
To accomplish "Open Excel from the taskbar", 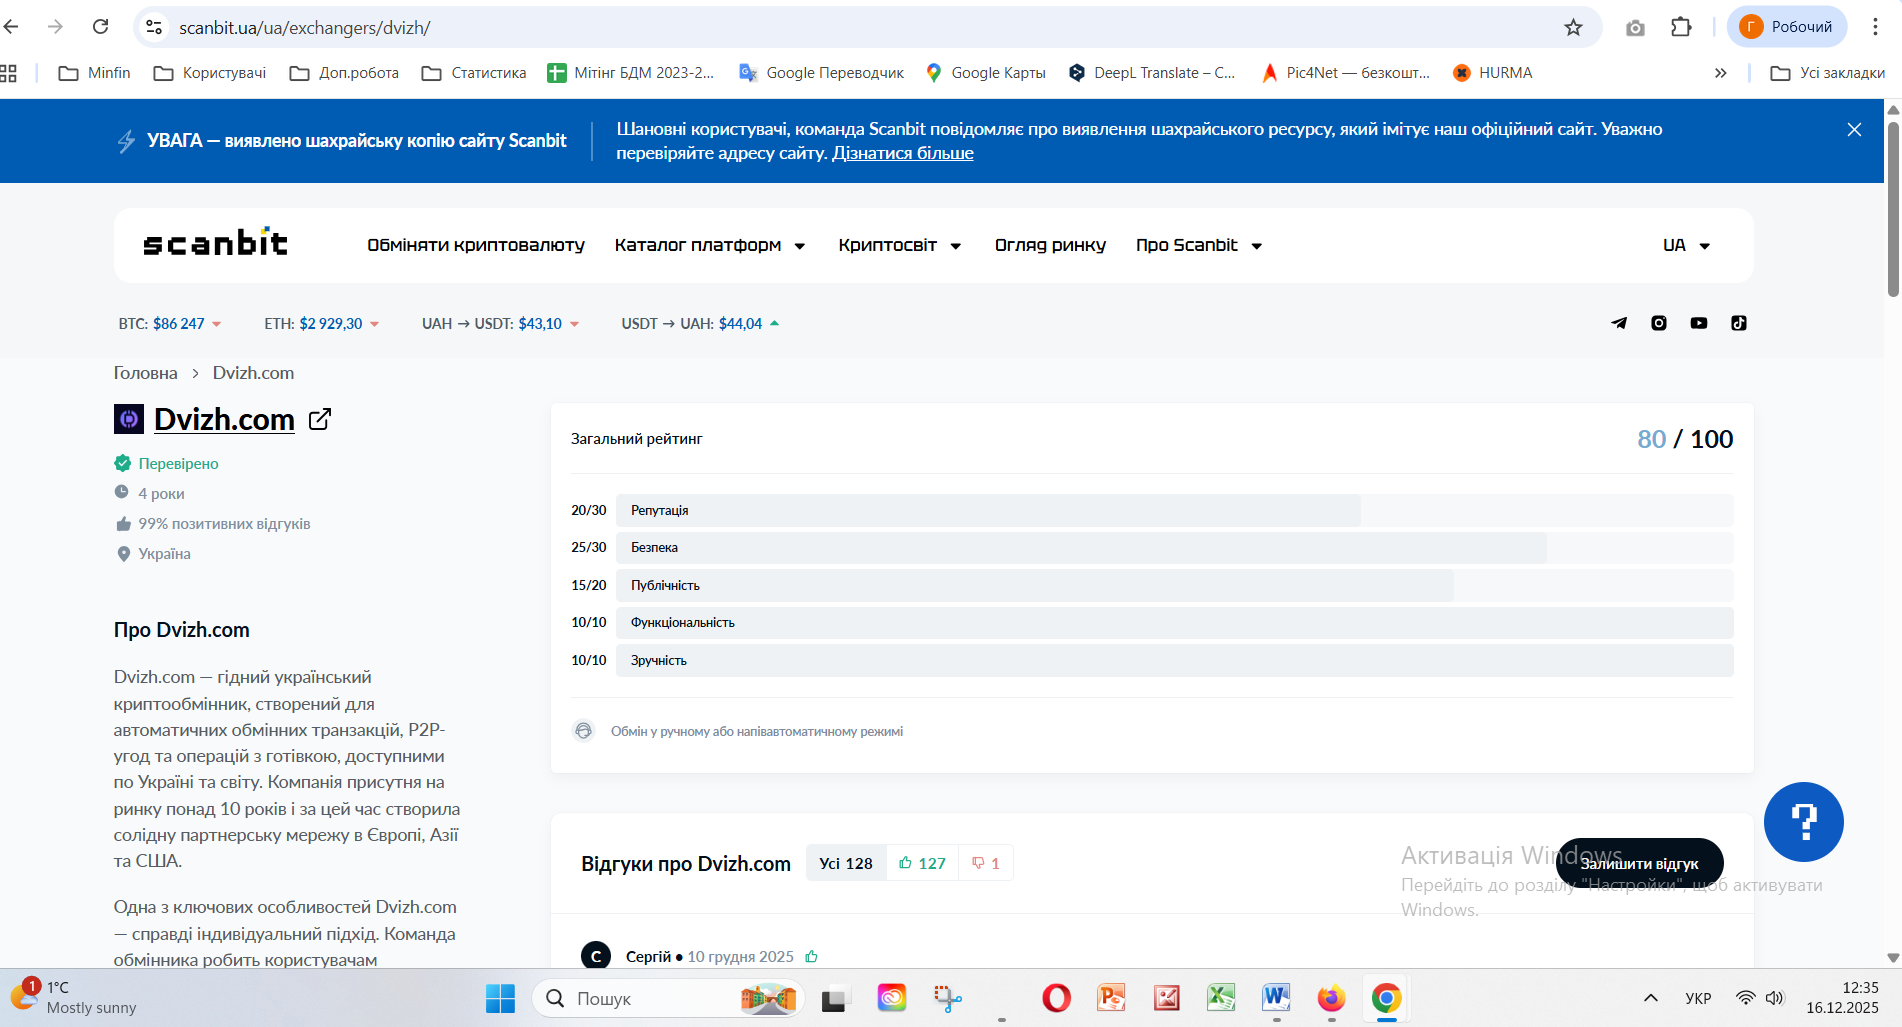I will click(1221, 998).
